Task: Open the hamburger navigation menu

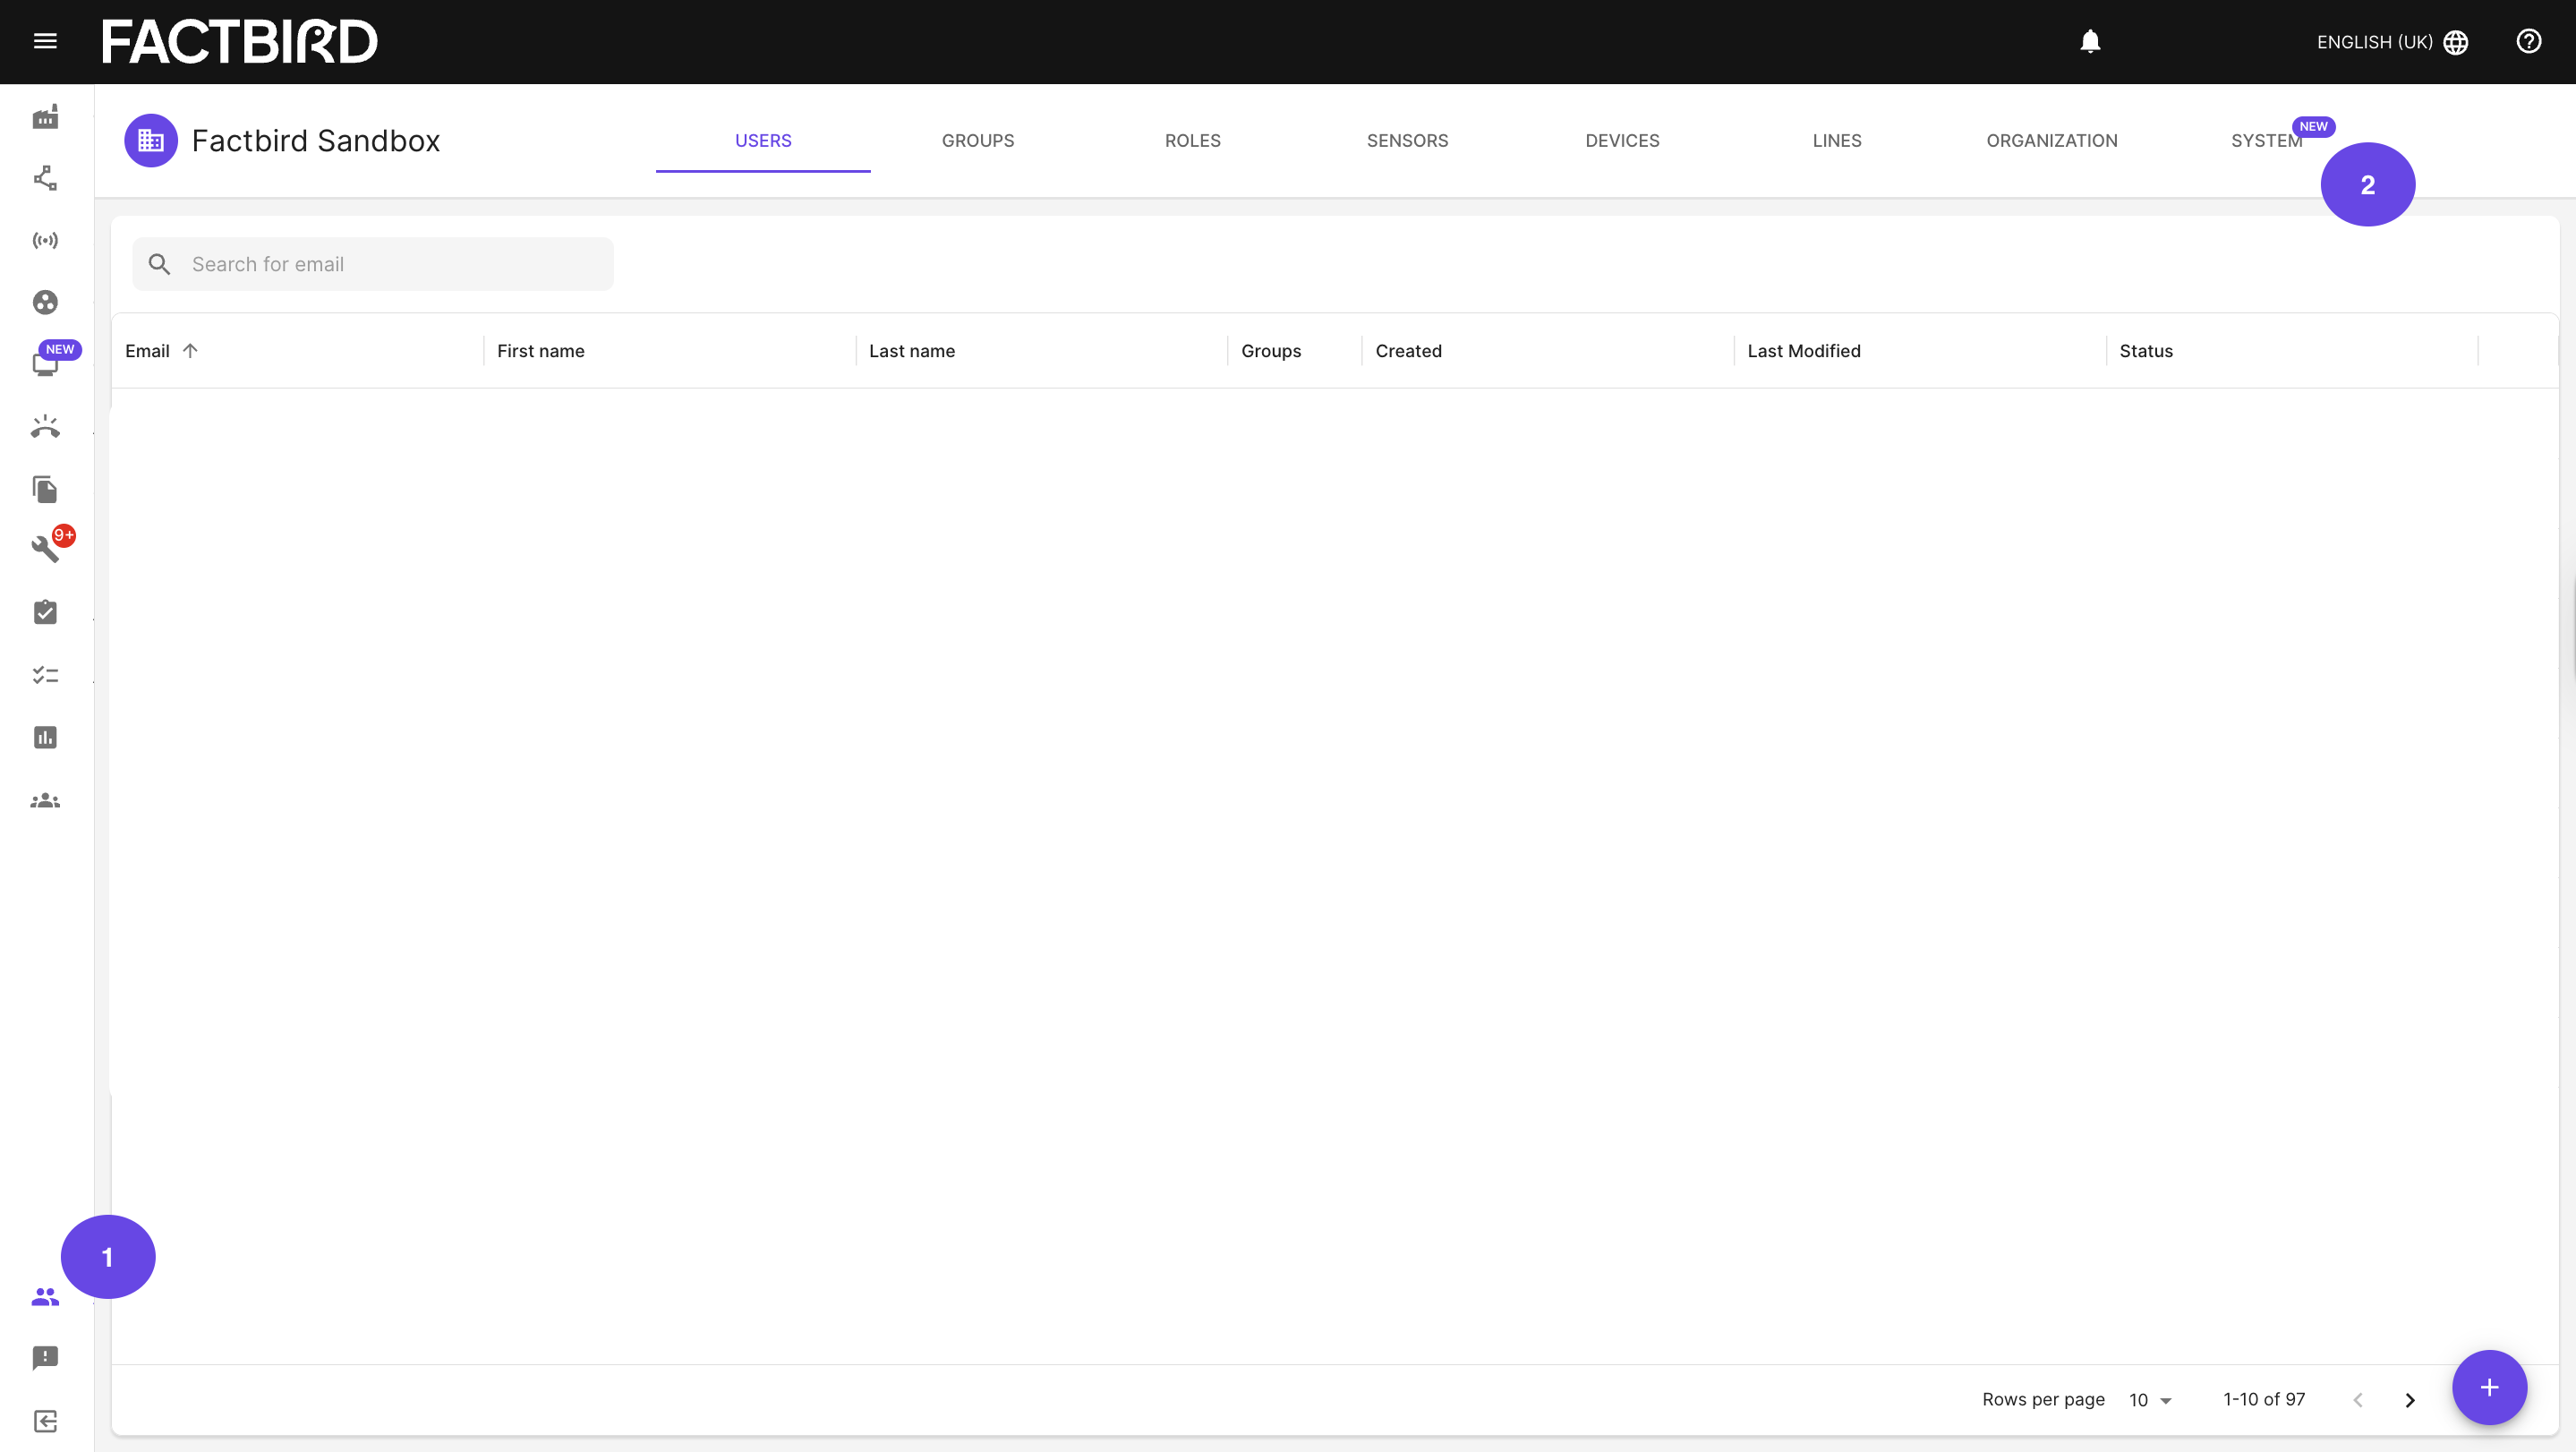Action: (45, 41)
